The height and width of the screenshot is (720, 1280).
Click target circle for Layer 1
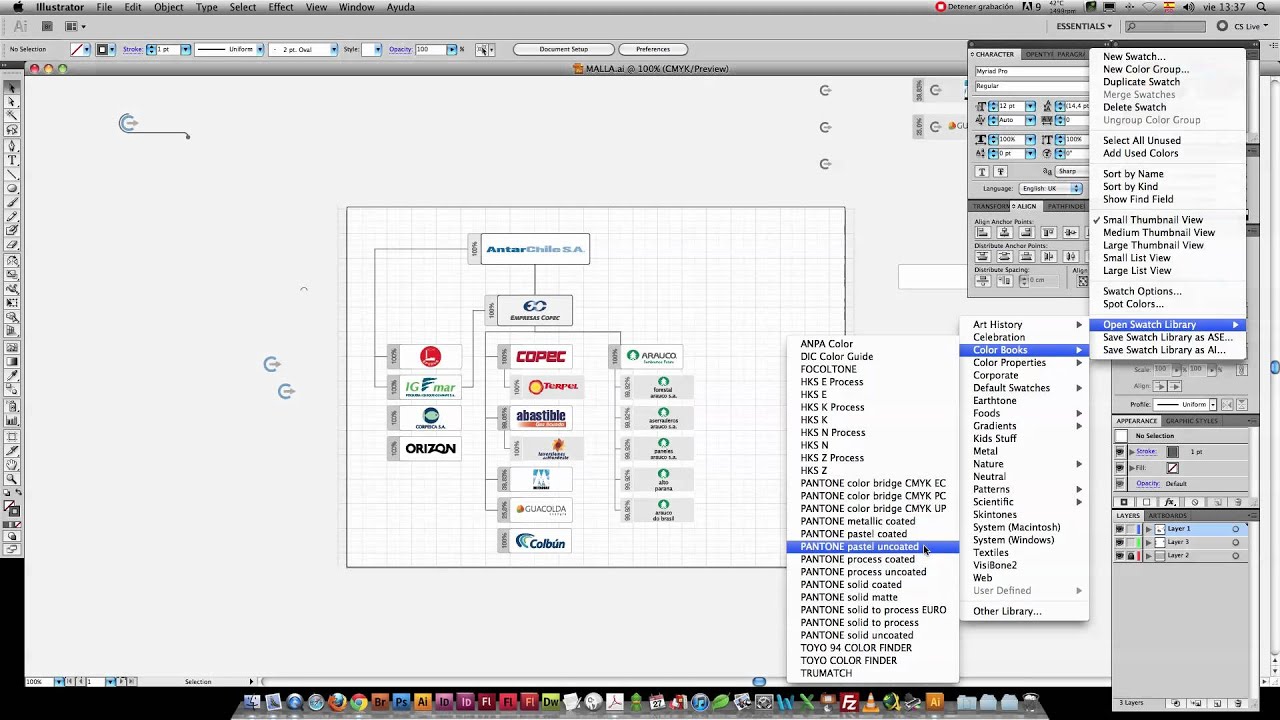1236,529
